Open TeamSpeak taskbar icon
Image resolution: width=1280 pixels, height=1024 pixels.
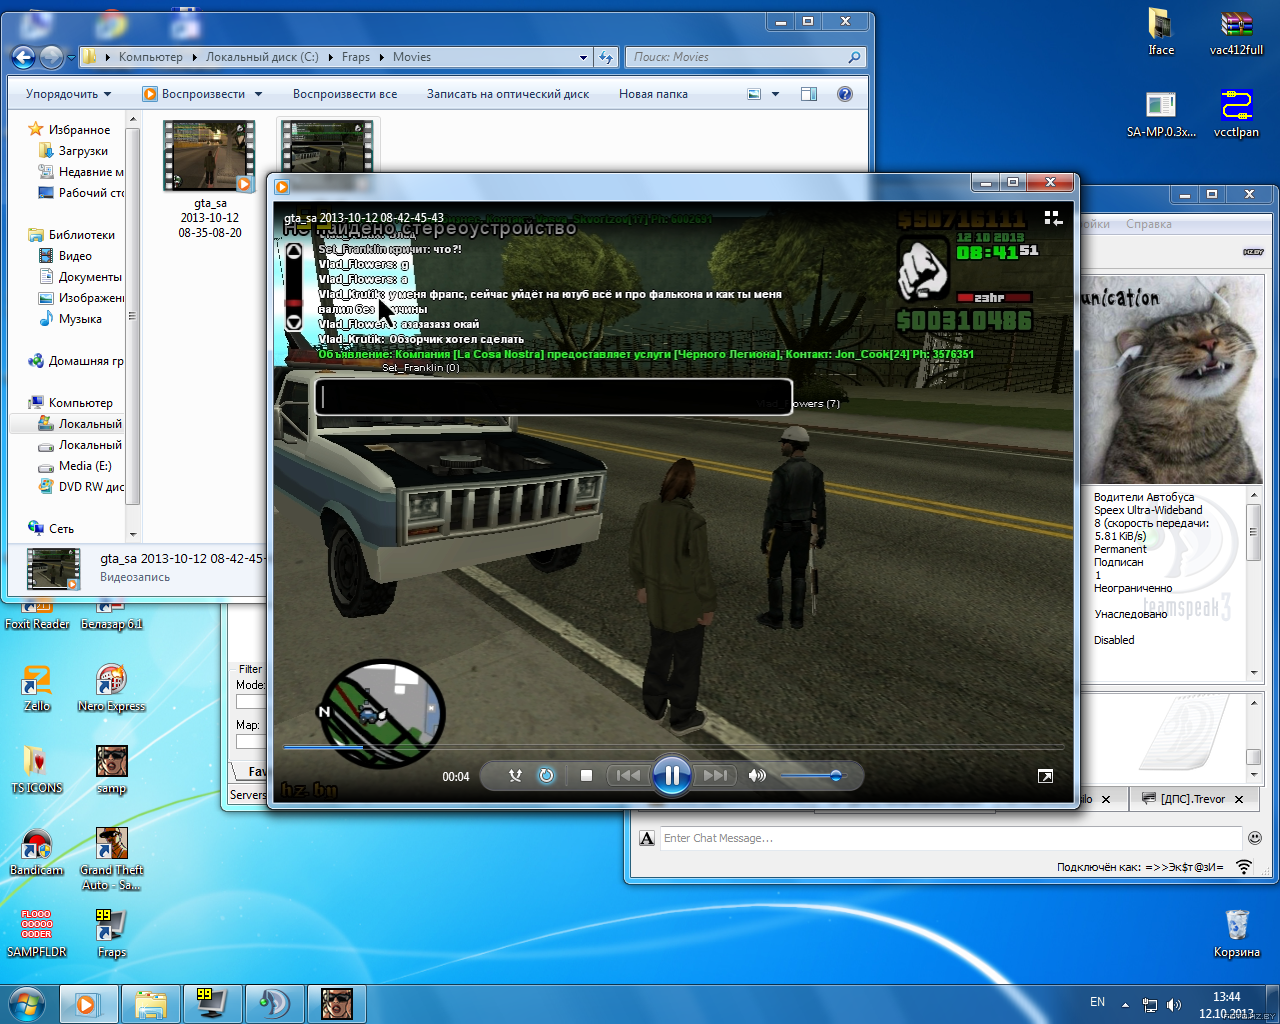275,1003
